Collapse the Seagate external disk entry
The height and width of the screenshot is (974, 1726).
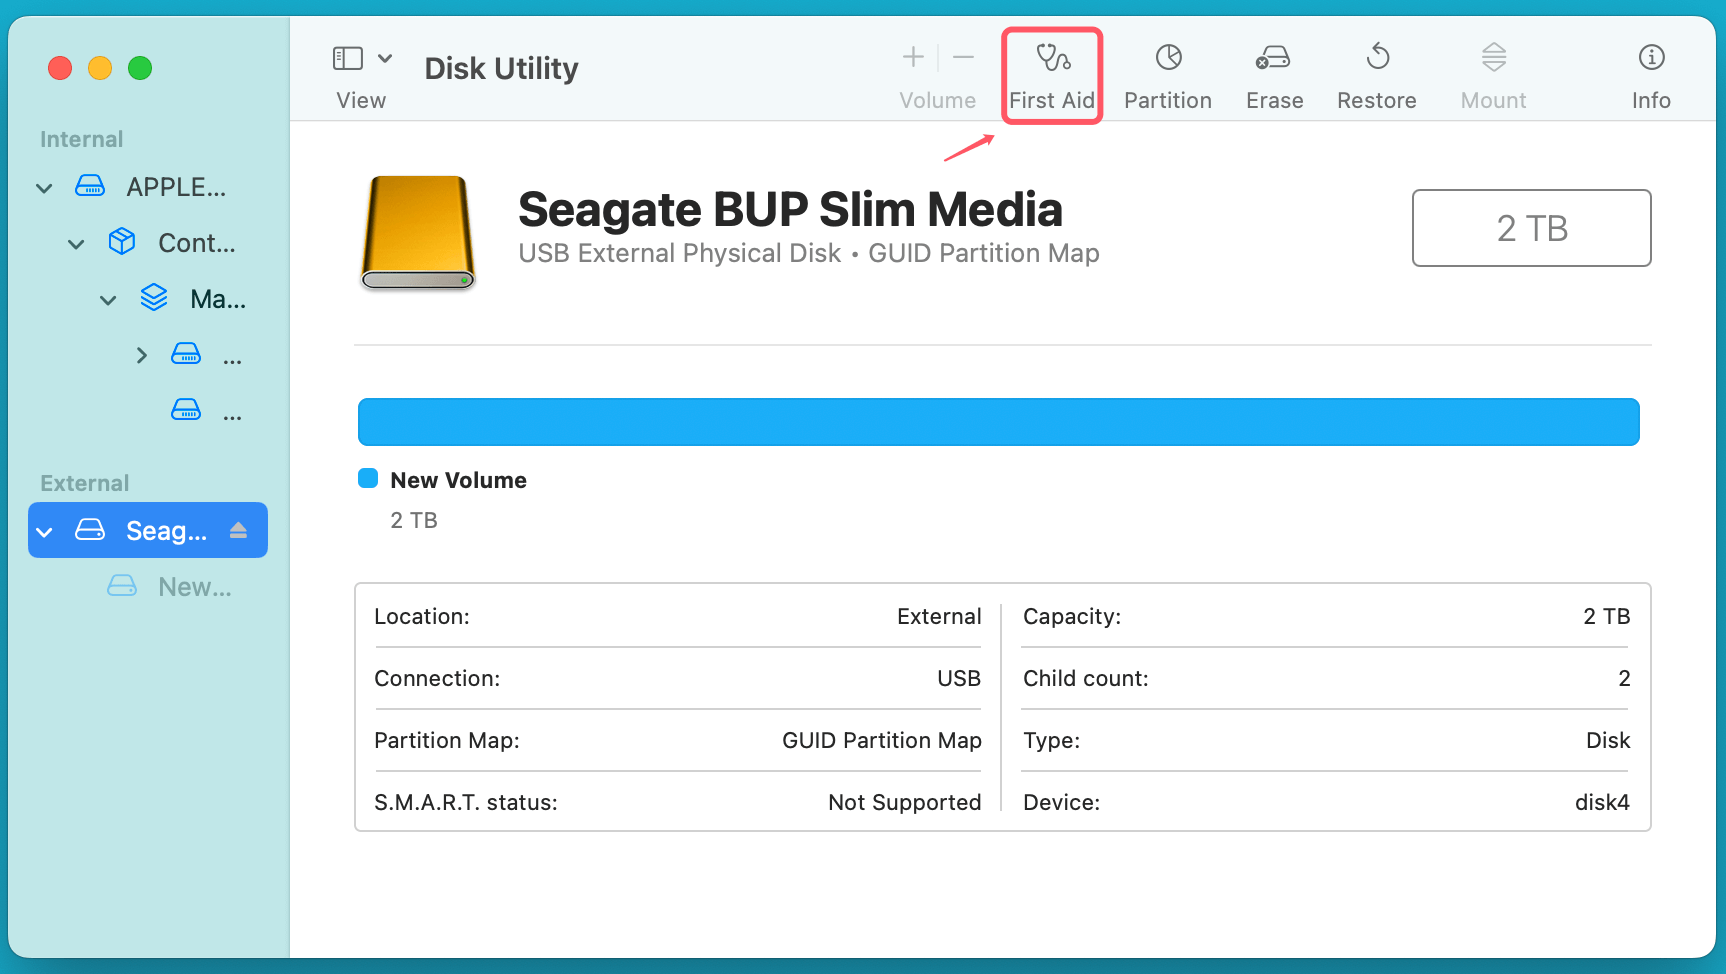point(44,530)
